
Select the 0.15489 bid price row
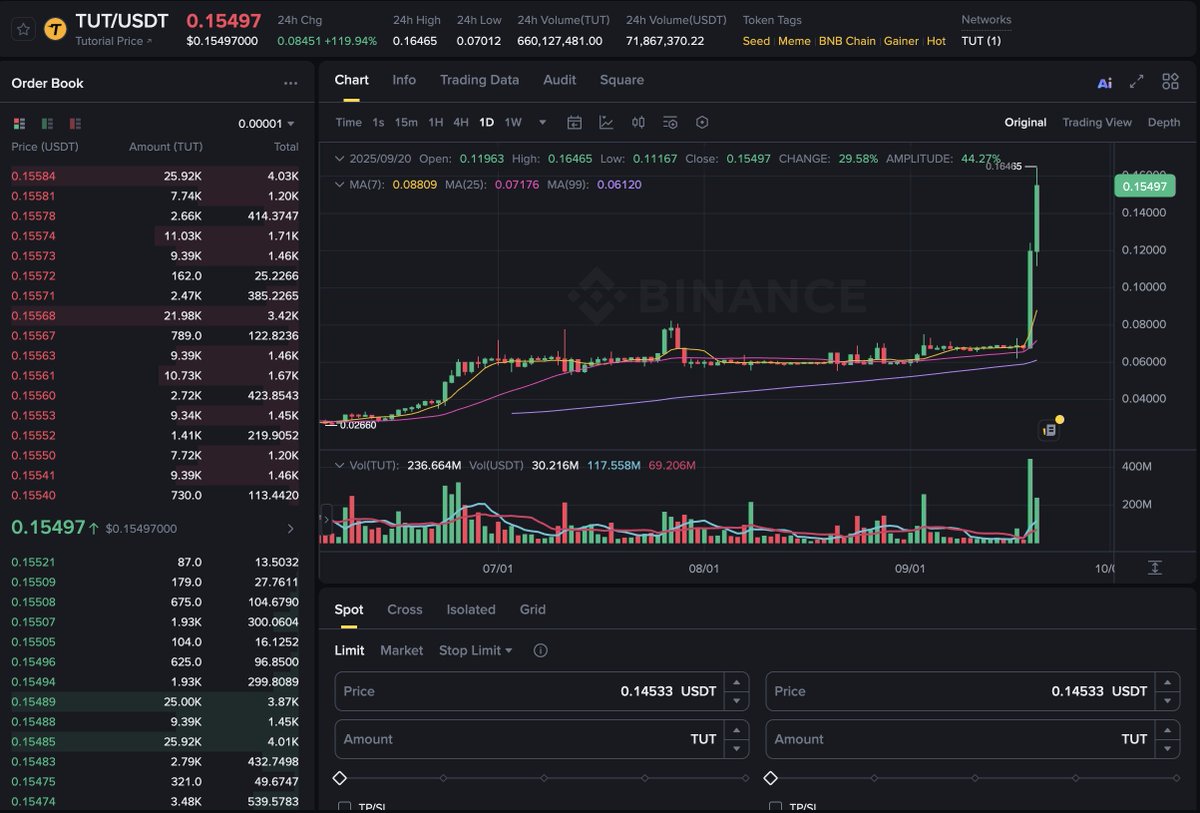[155, 702]
